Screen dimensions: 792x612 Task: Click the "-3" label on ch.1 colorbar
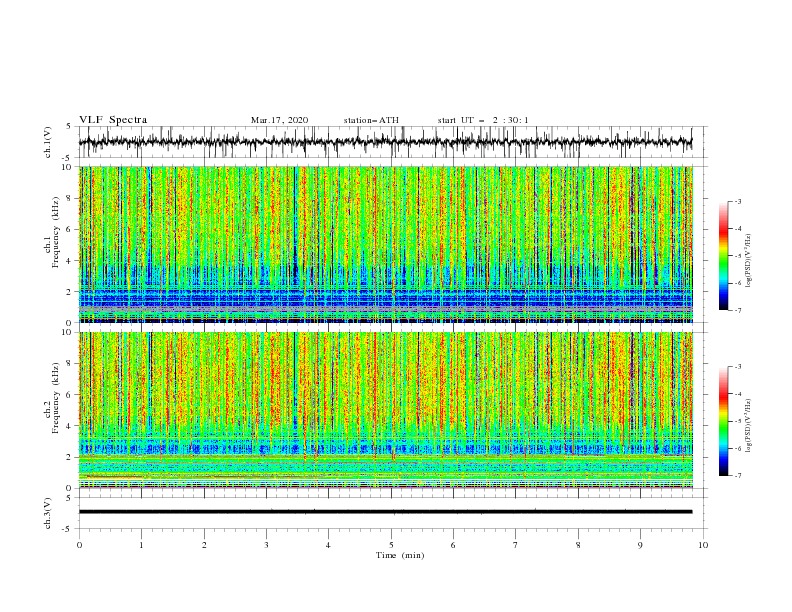(x=738, y=201)
